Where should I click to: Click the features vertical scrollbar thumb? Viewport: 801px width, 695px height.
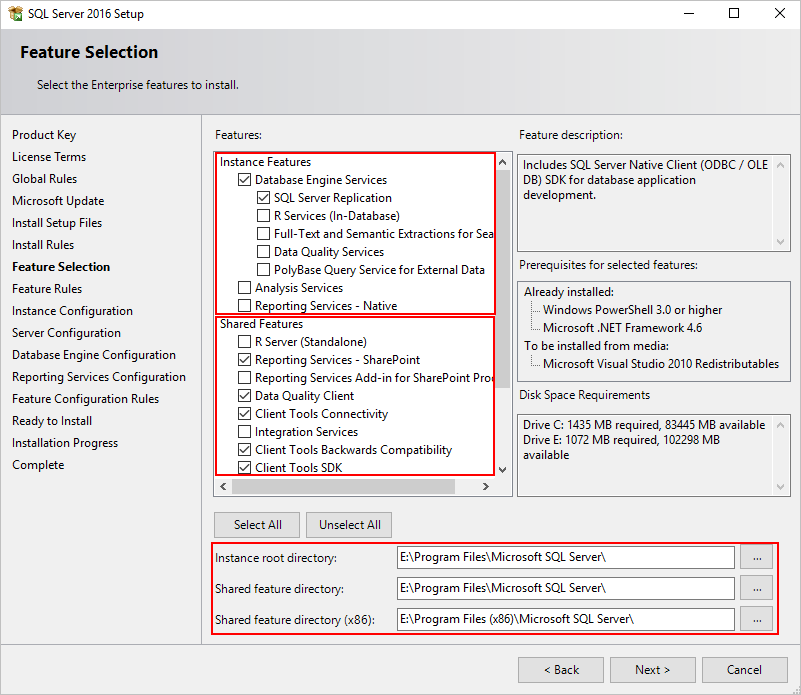point(503,279)
